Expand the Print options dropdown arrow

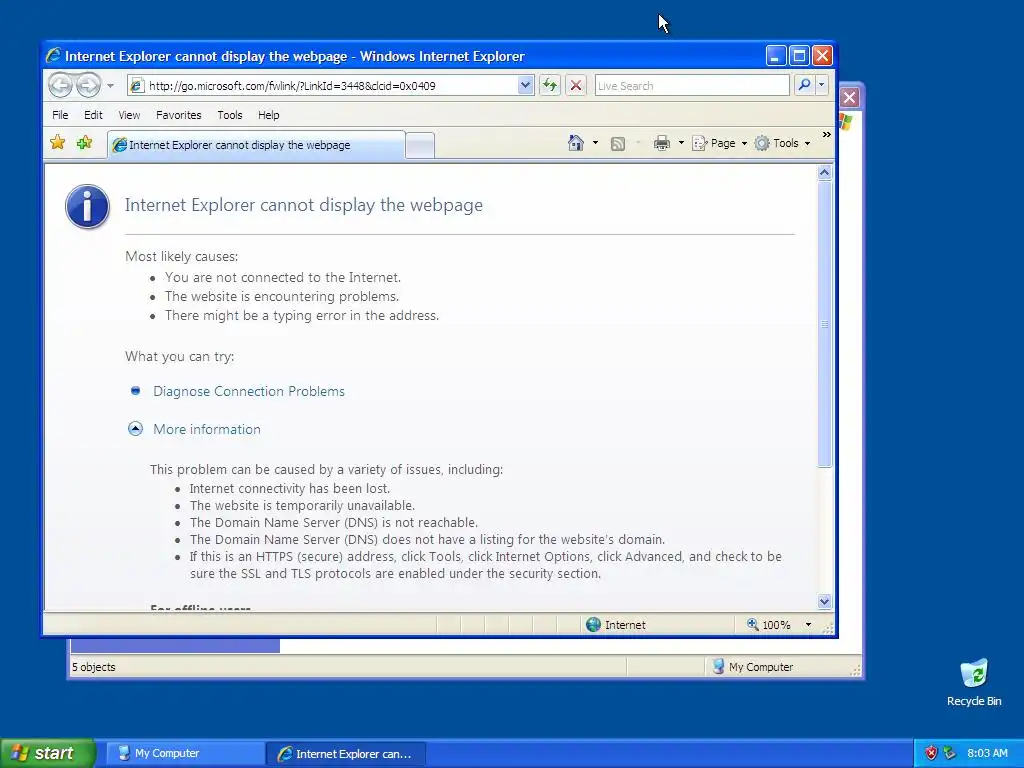(x=681, y=143)
